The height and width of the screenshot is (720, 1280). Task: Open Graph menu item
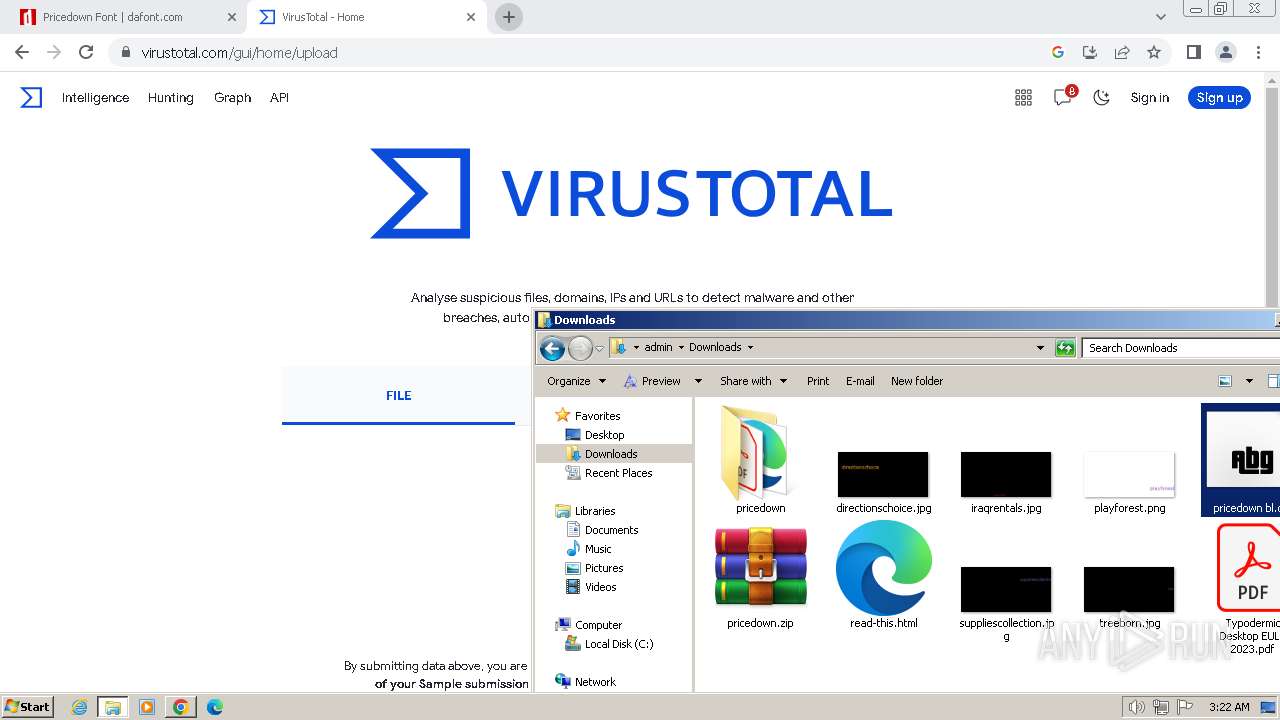[232, 97]
